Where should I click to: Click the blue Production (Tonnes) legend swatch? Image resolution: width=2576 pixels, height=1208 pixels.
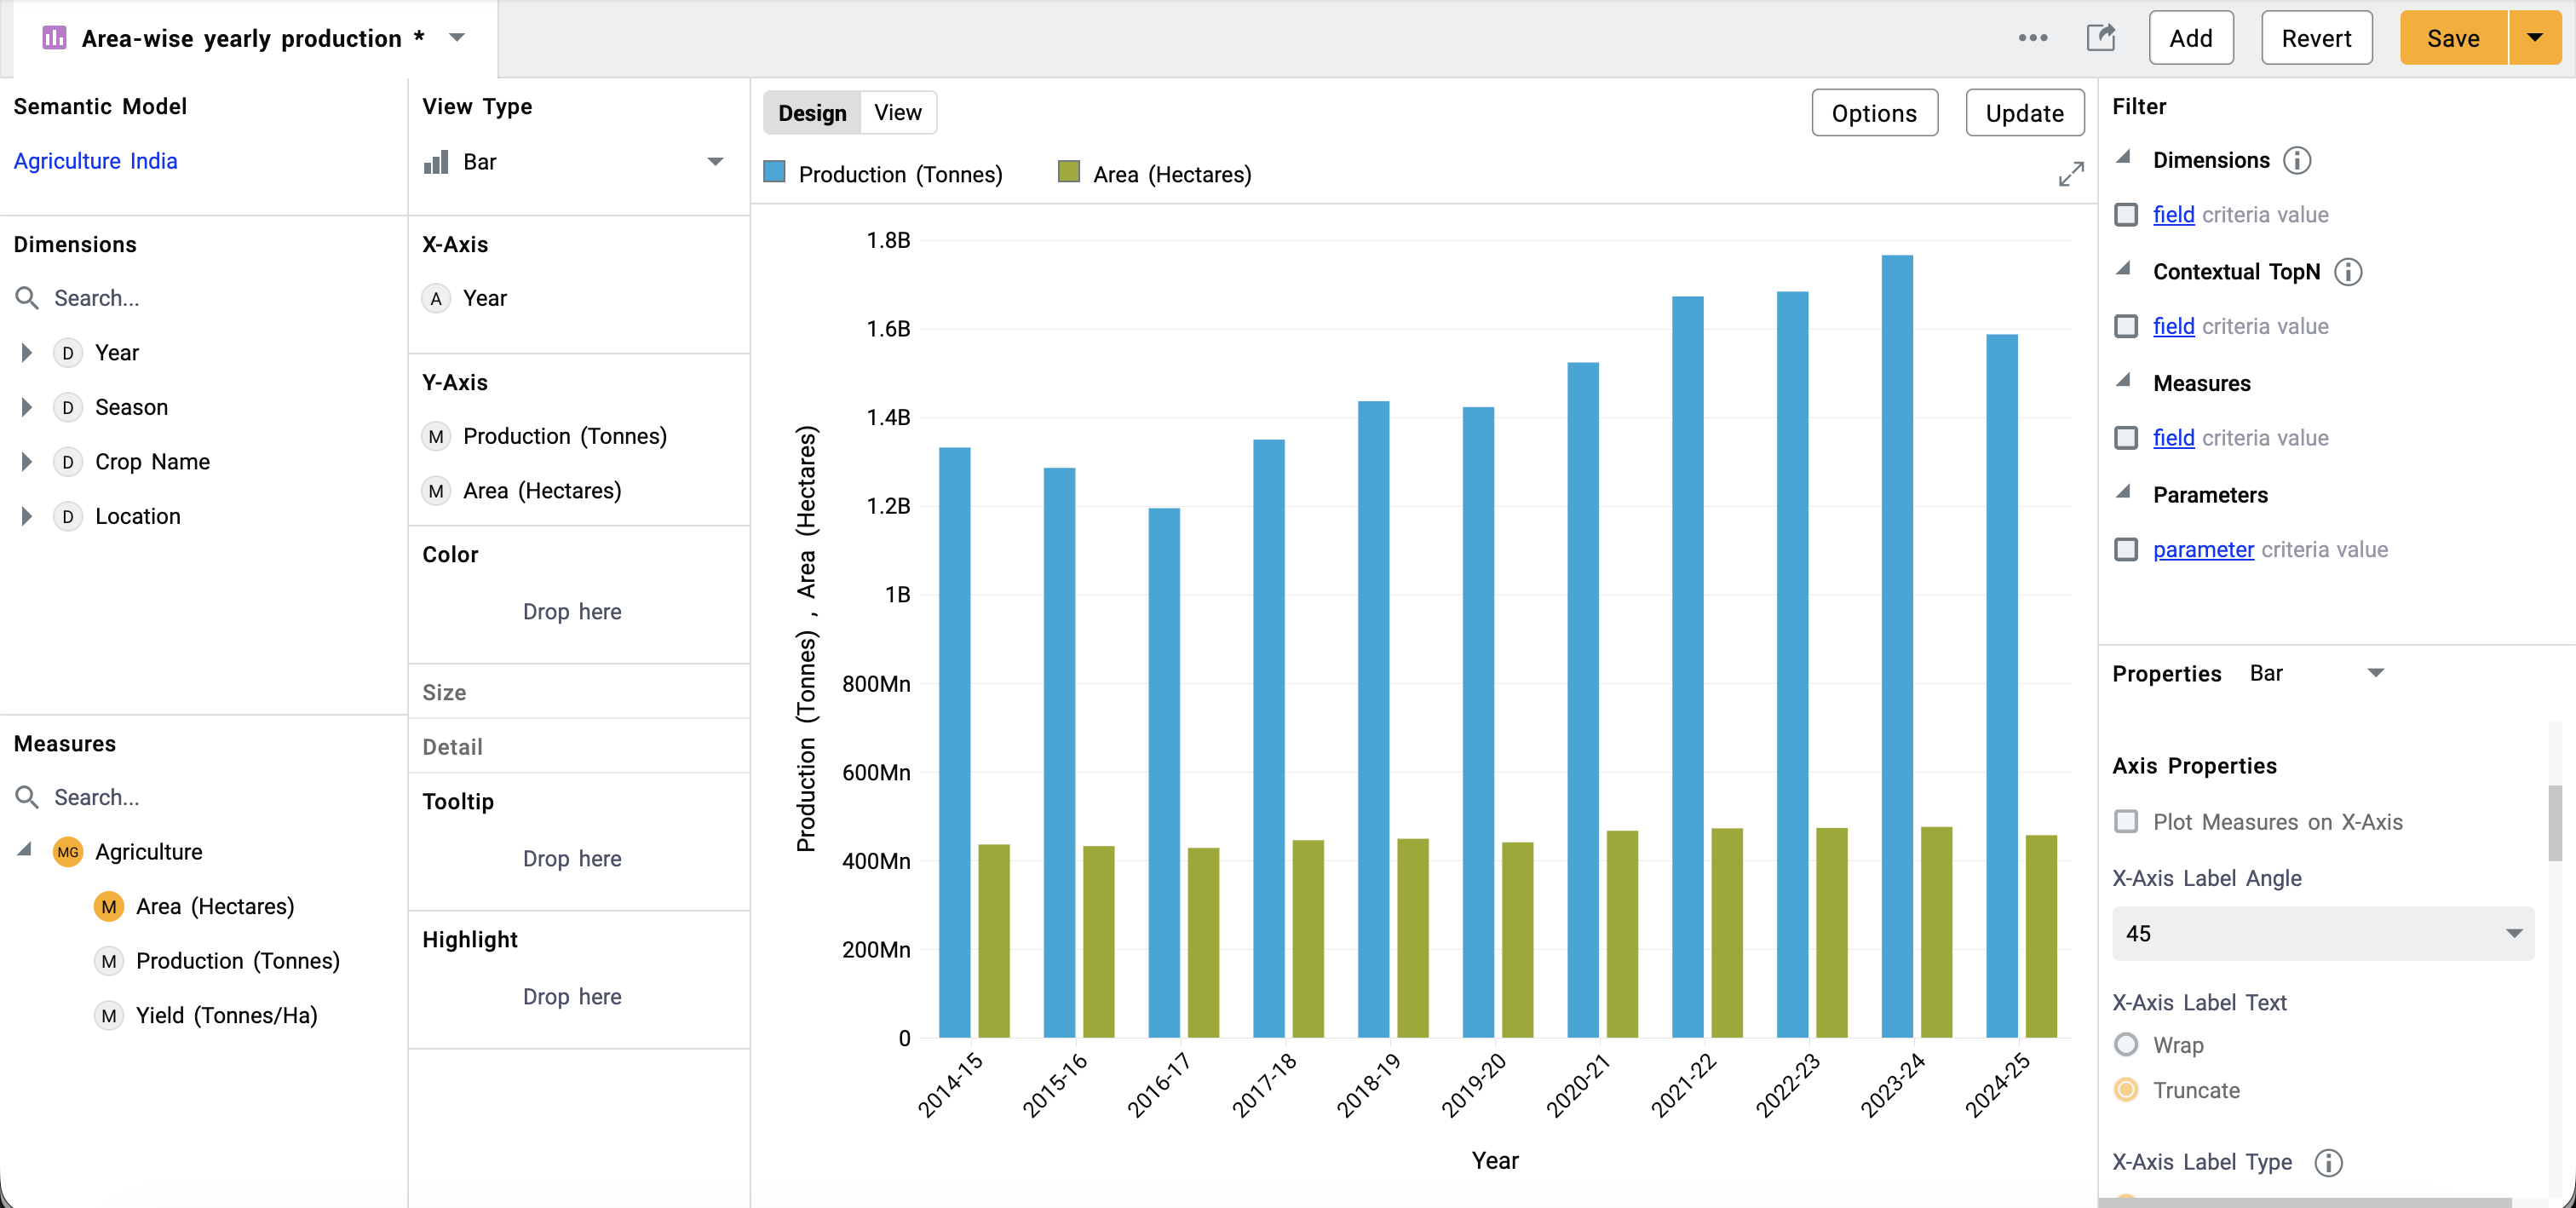[774, 172]
